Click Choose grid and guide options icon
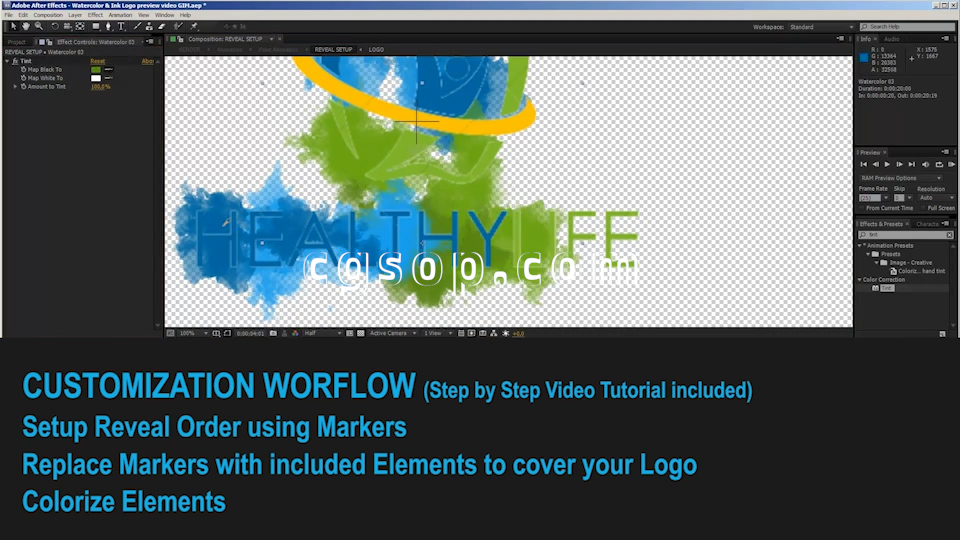Image resolution: width=960 pixels, height=540 pixels. pos(216,333)
